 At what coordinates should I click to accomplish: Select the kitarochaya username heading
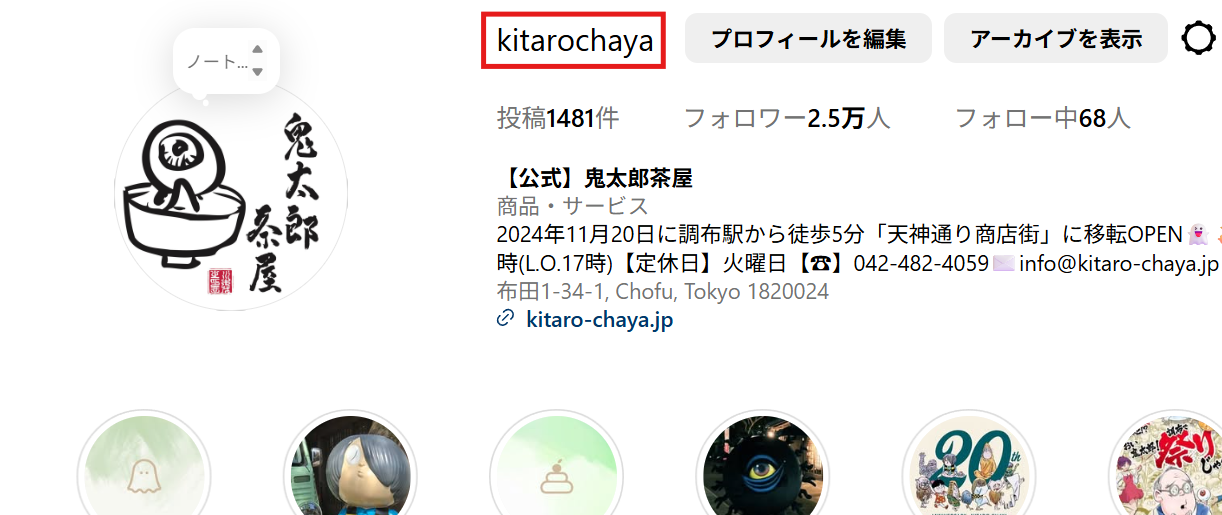pos(575,41)
